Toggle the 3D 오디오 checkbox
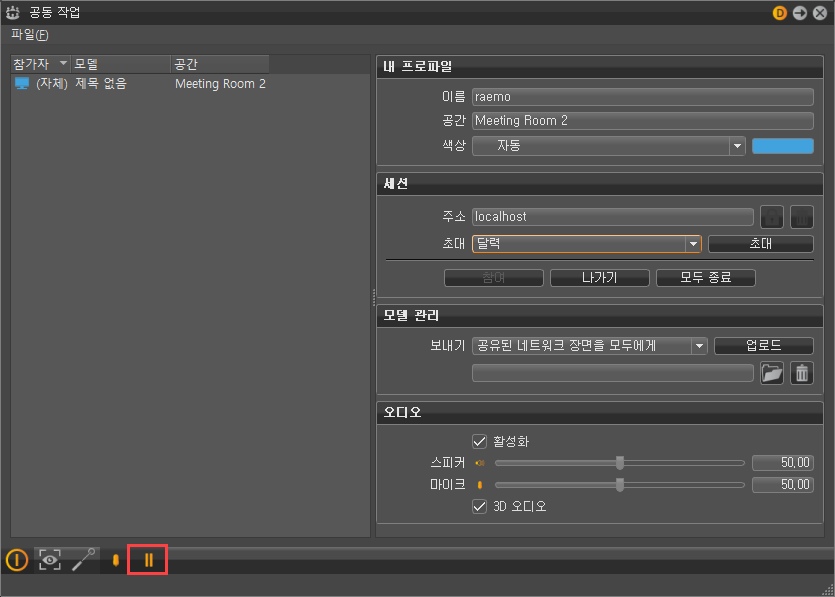This screenshot has height=597, width=835. coord(479,506)
